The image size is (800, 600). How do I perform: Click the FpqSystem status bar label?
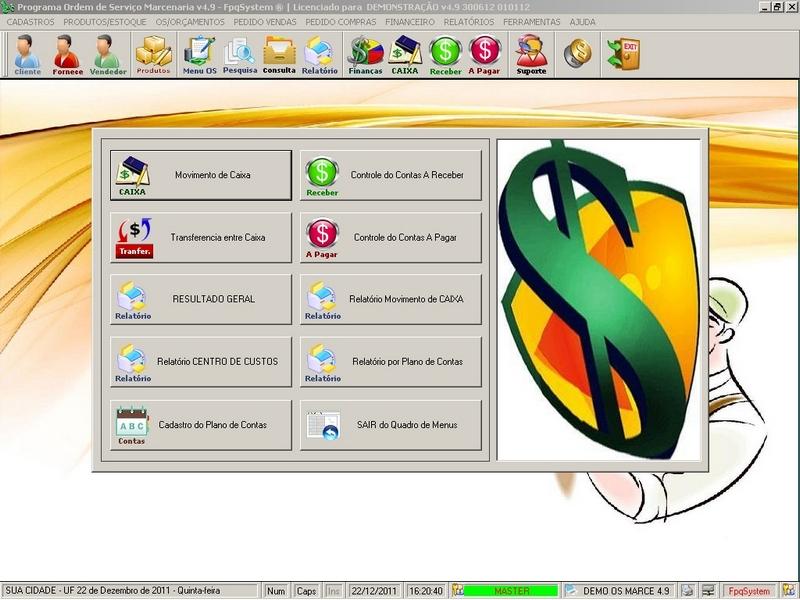click(x=748, y=591)
